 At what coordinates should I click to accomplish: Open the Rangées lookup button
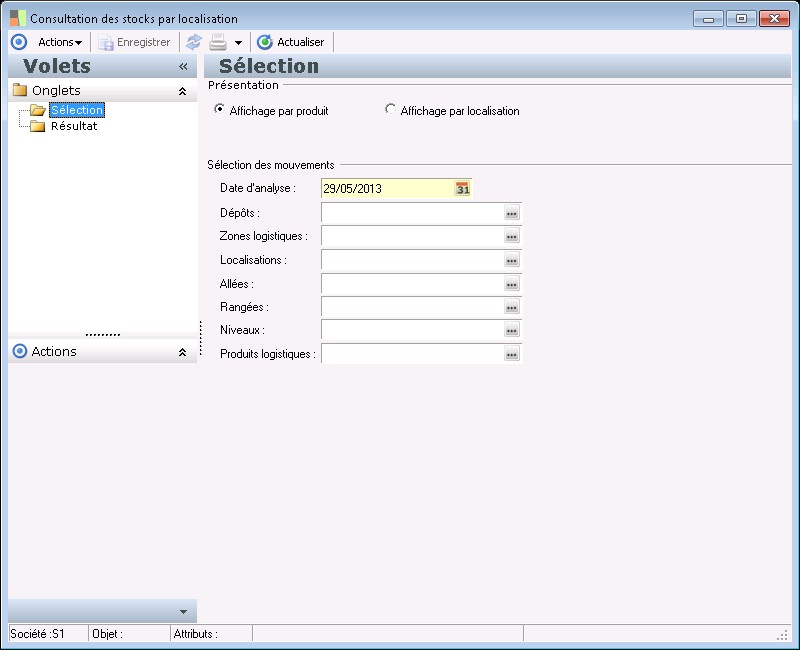(x=512, y=307)
